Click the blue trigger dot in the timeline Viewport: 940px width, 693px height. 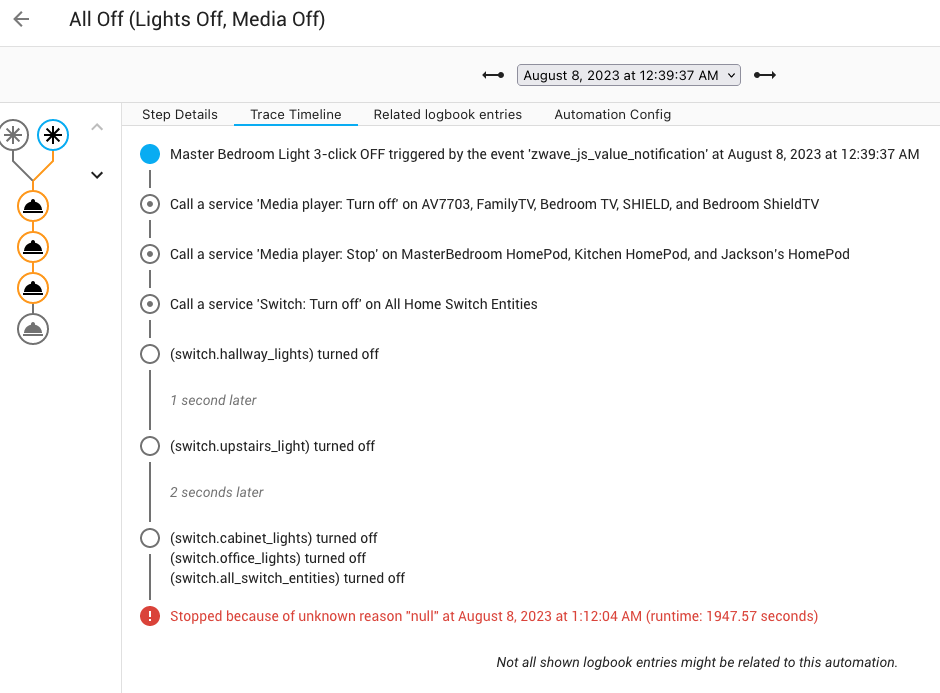150,153
